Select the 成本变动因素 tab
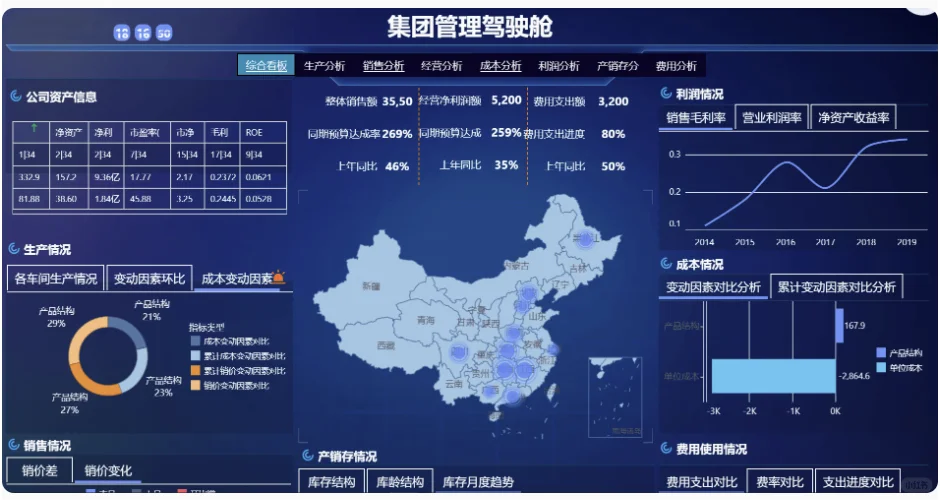Image resolution: width=940 pixels, height=500 pixels. 237,279
